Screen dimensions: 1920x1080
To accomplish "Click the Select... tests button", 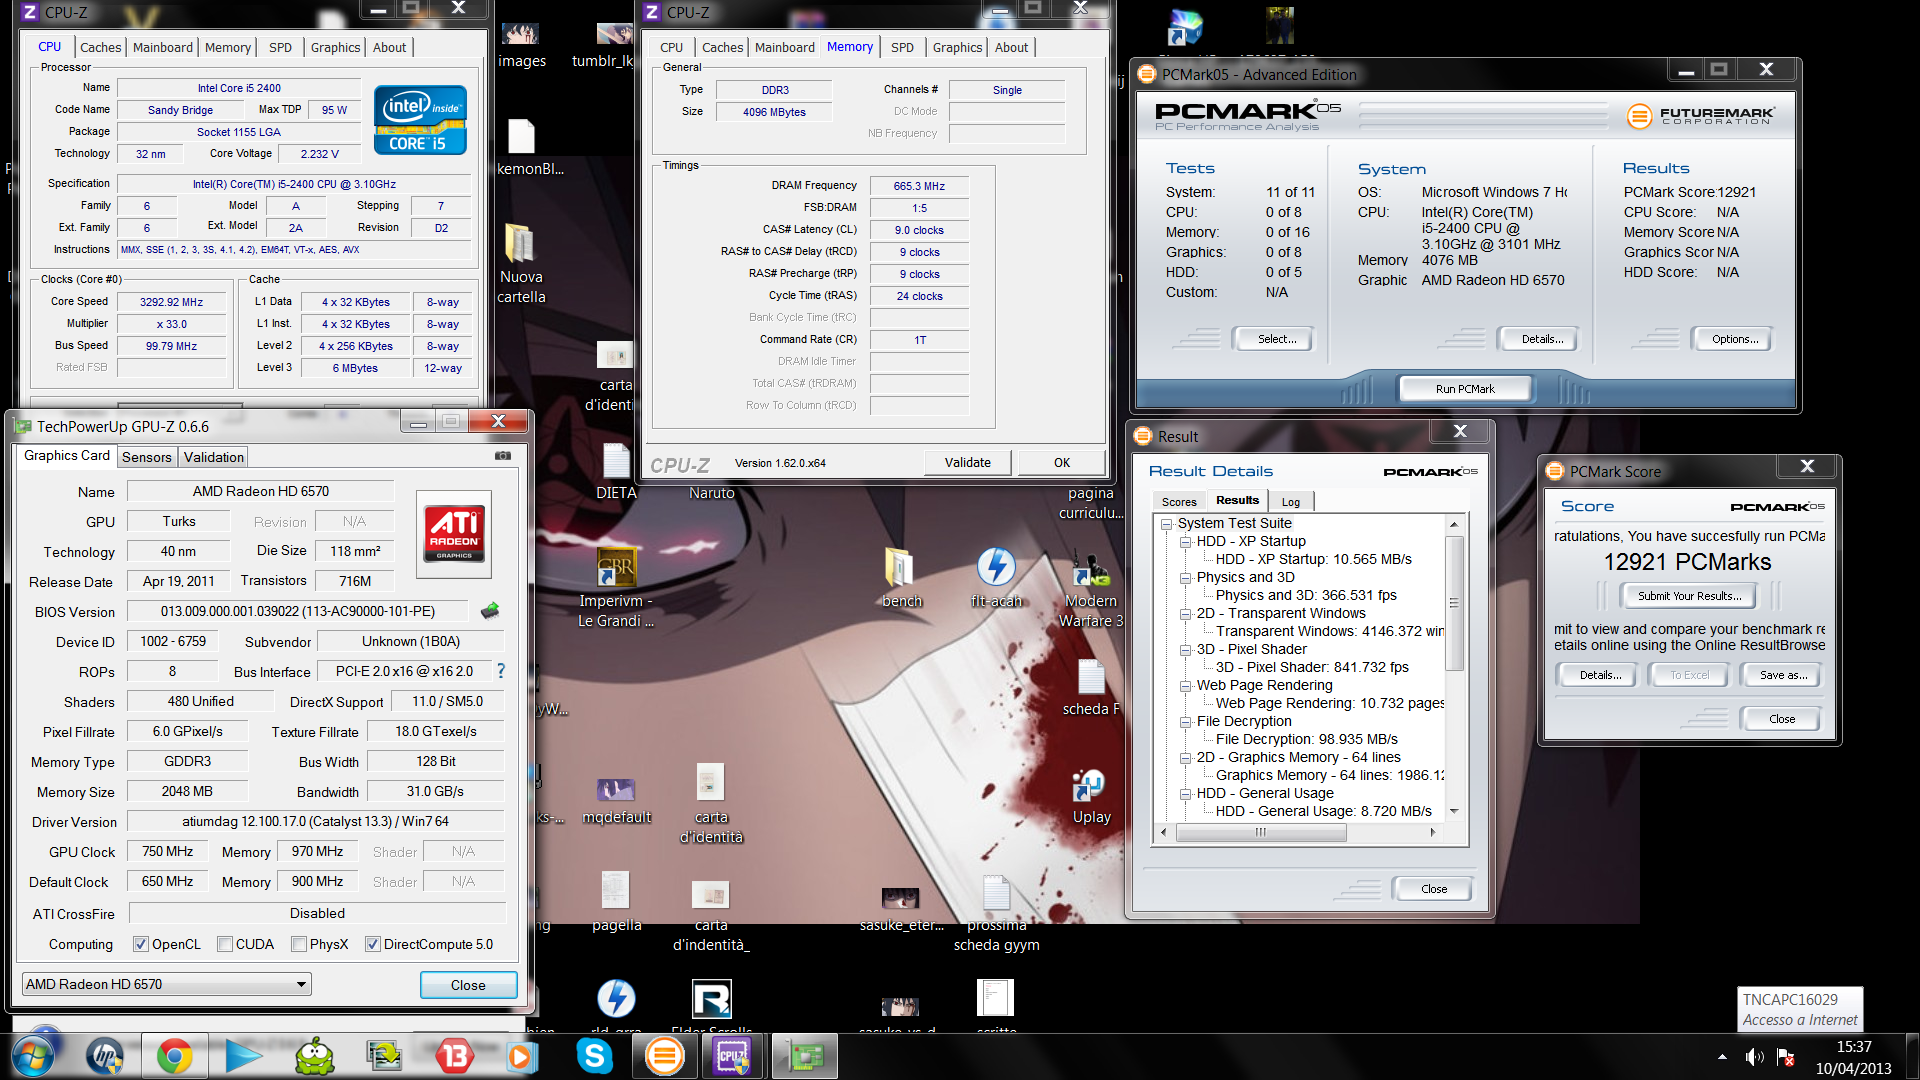I will click(1276, 339).
